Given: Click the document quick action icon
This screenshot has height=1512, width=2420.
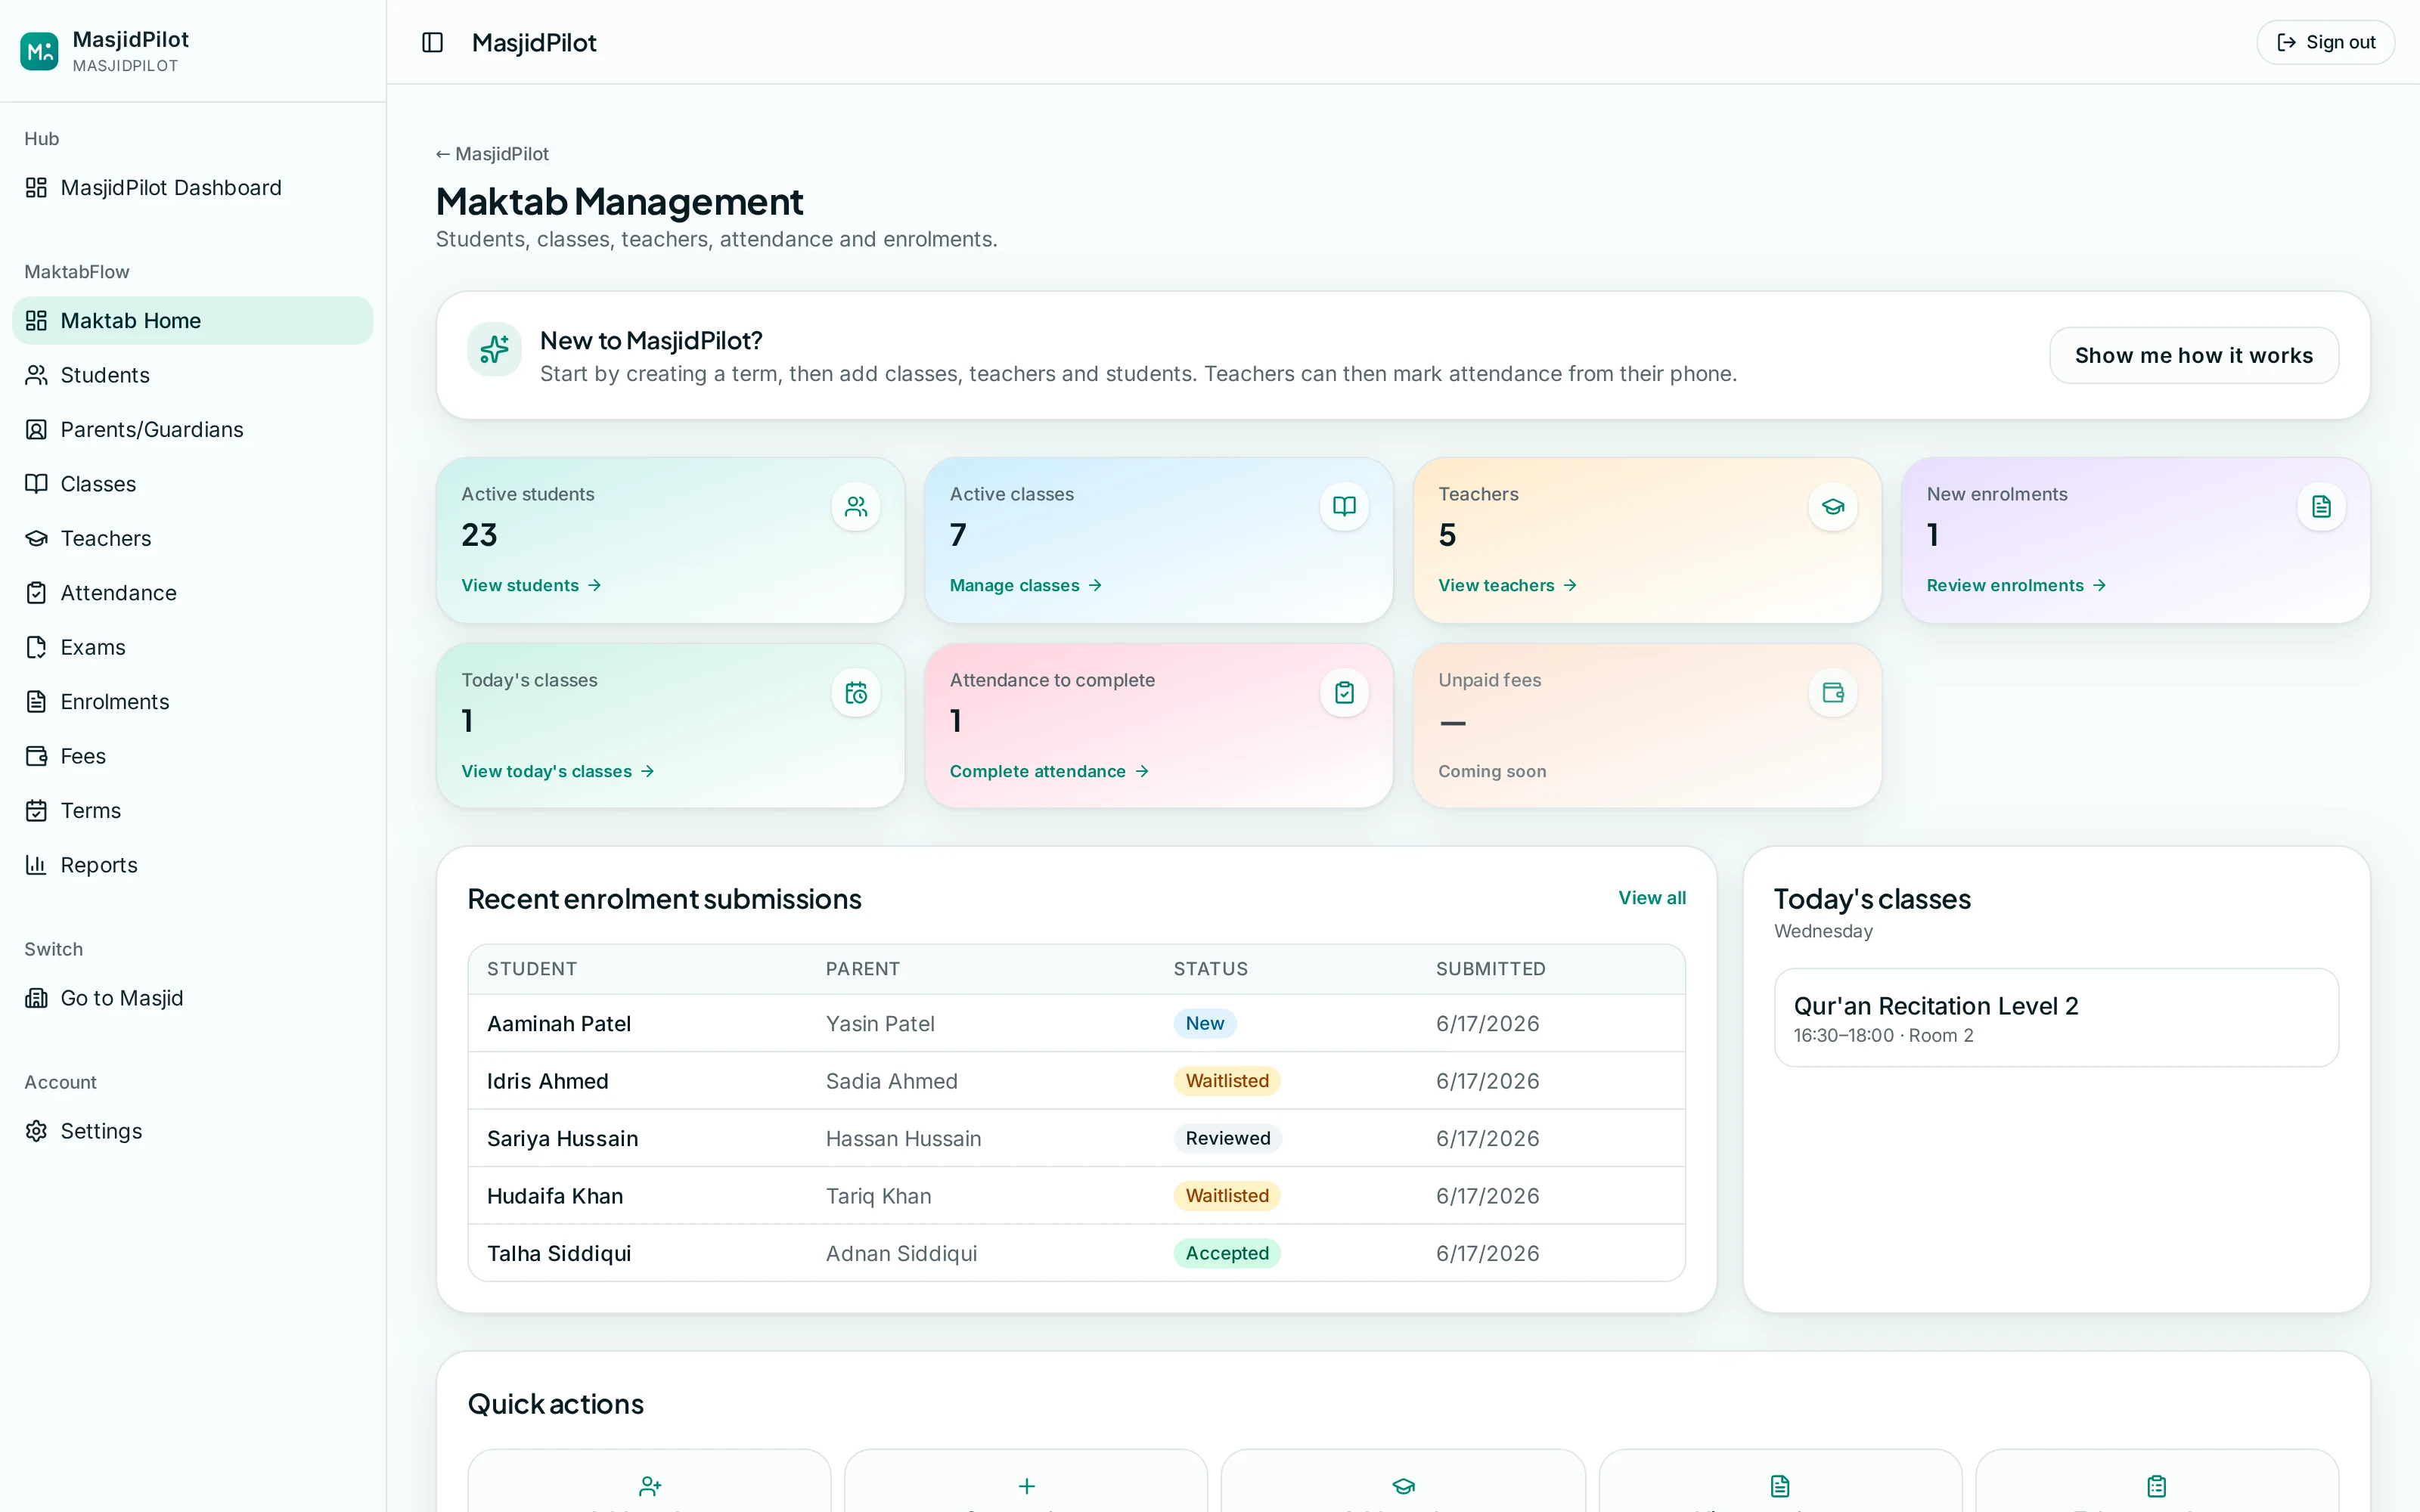Looking at the screenshot, I should tap(1780, 1486).
